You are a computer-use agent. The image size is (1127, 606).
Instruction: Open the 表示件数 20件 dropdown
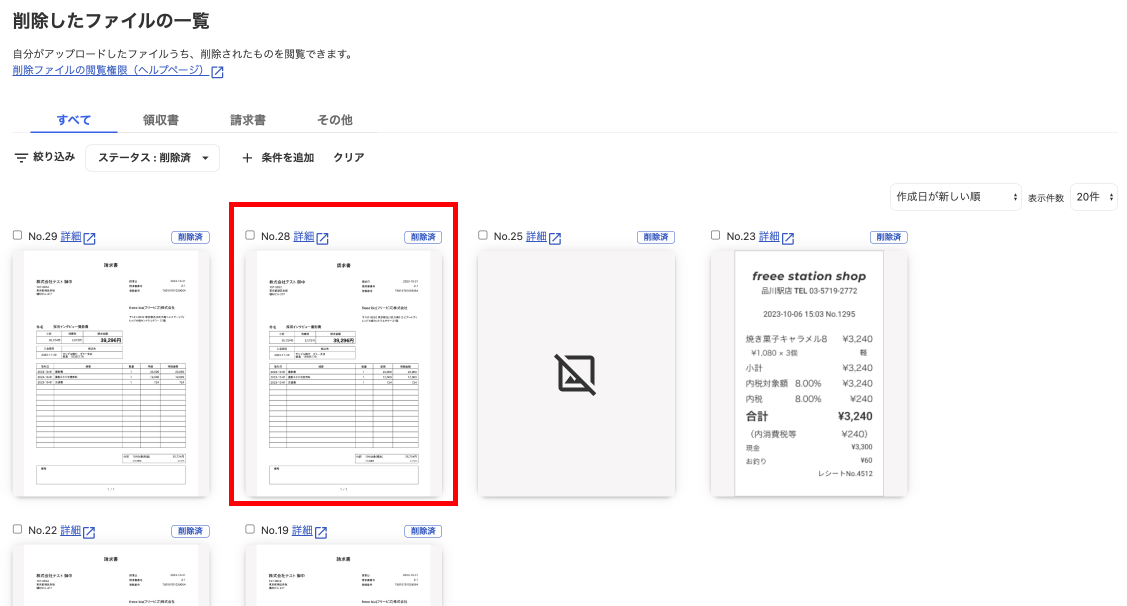pyautogui.click(x=1093, y=197)
